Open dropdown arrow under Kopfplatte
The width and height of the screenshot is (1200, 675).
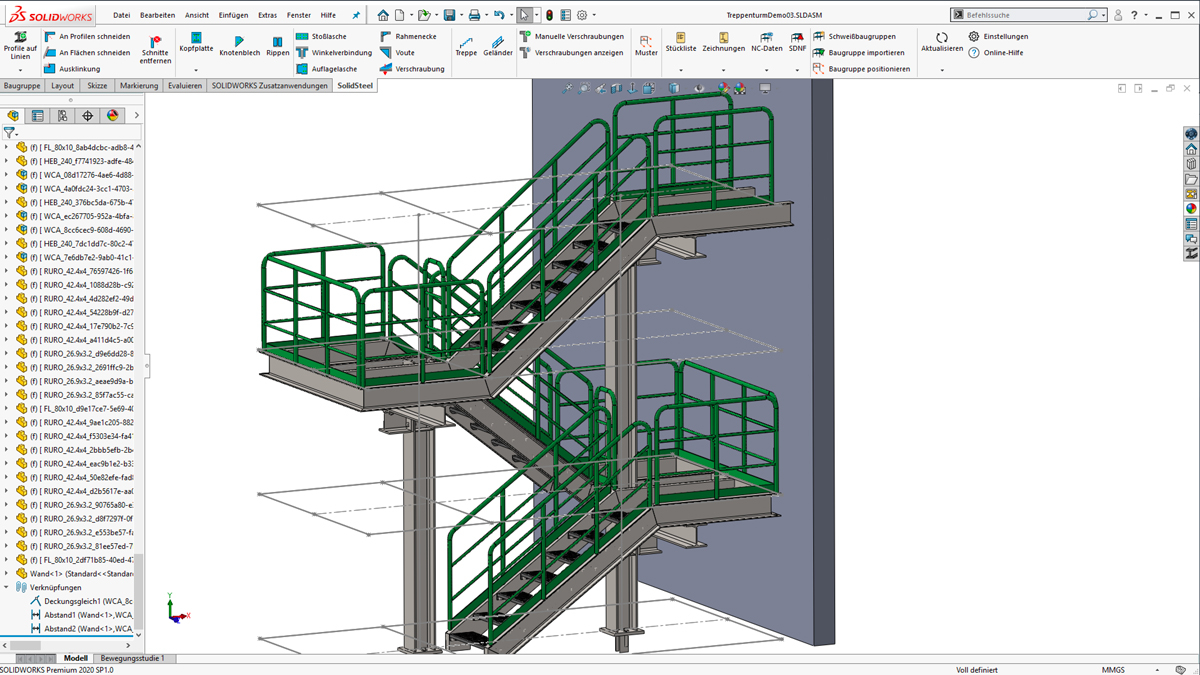[196, 70]
